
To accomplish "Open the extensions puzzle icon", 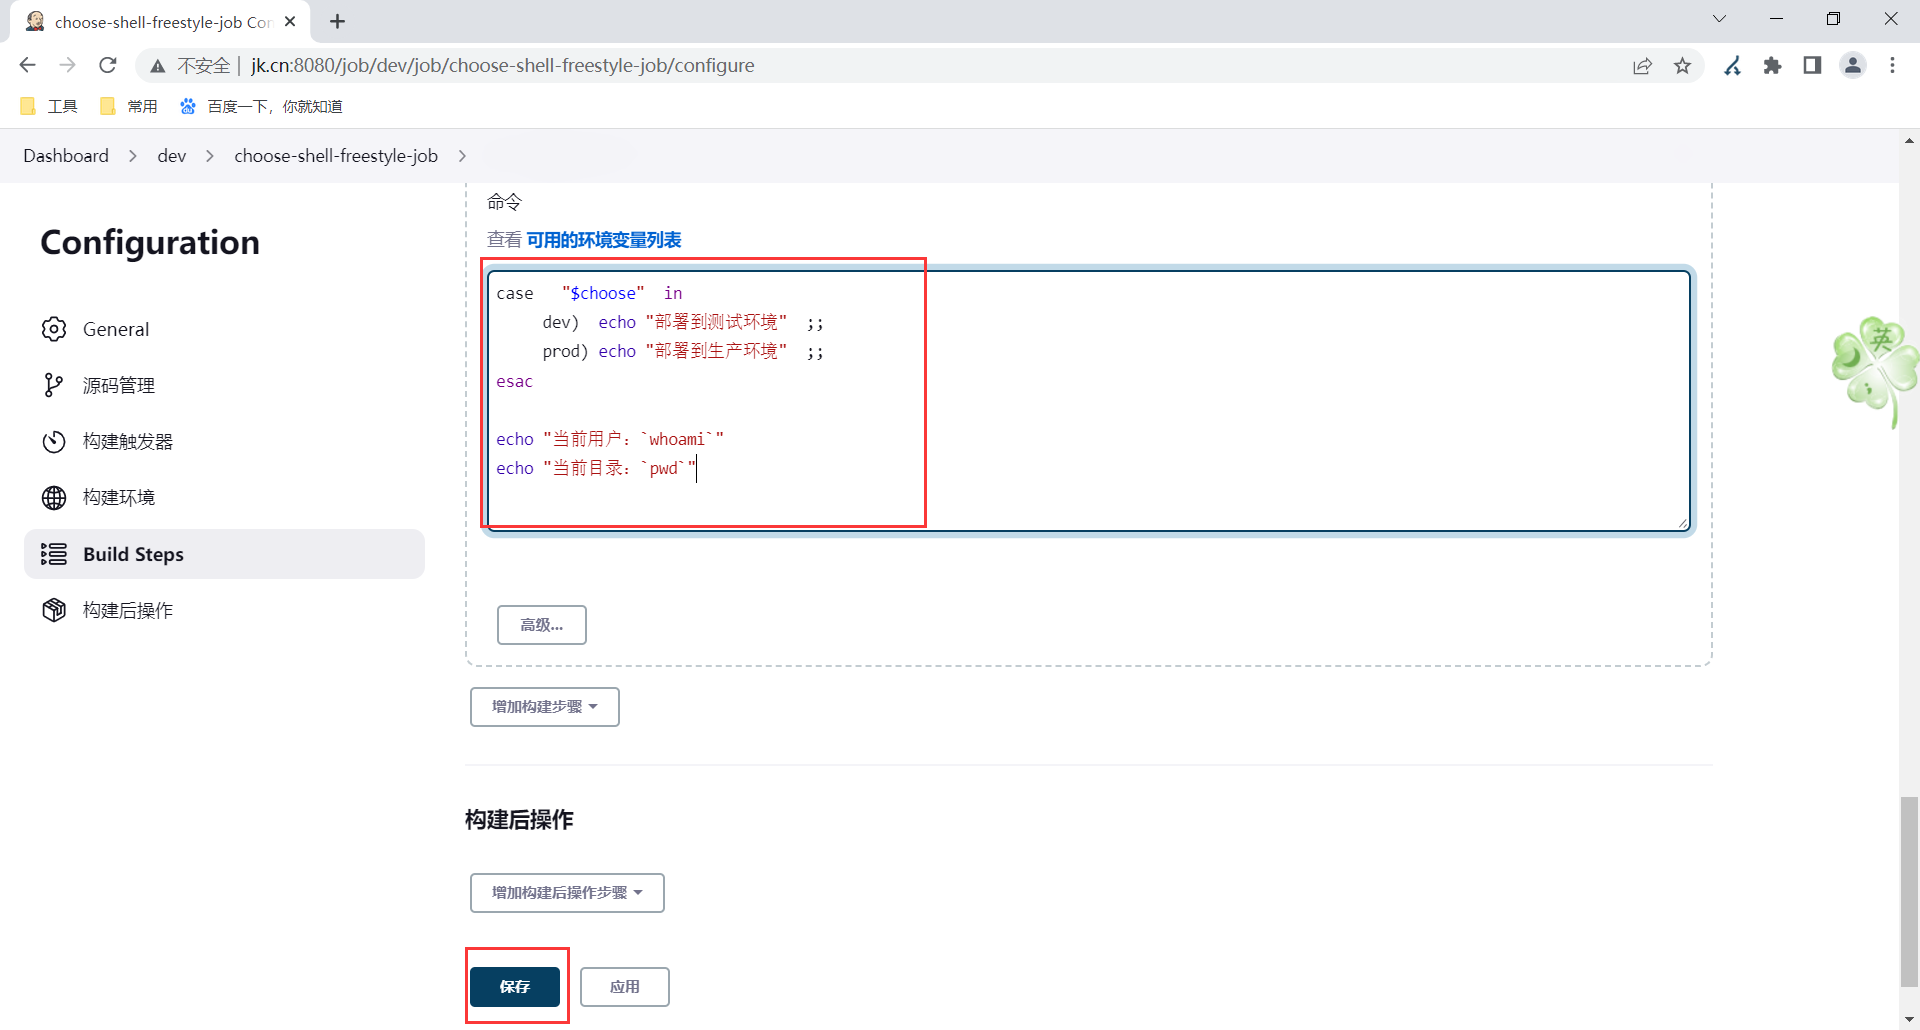I will pyautogui.click(x=1773, y=66).
